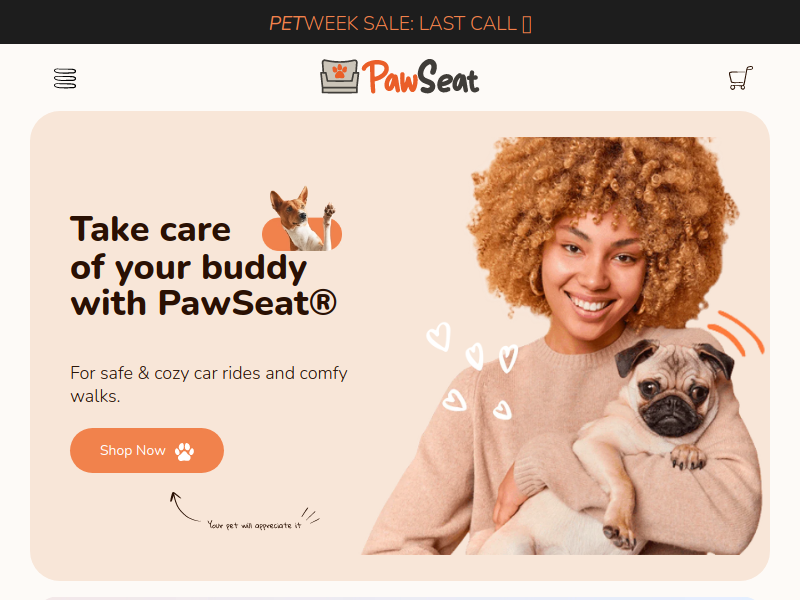800x600 pixels.
Task: Click the 'of your buddy' headline line
Action: point(189,267)
